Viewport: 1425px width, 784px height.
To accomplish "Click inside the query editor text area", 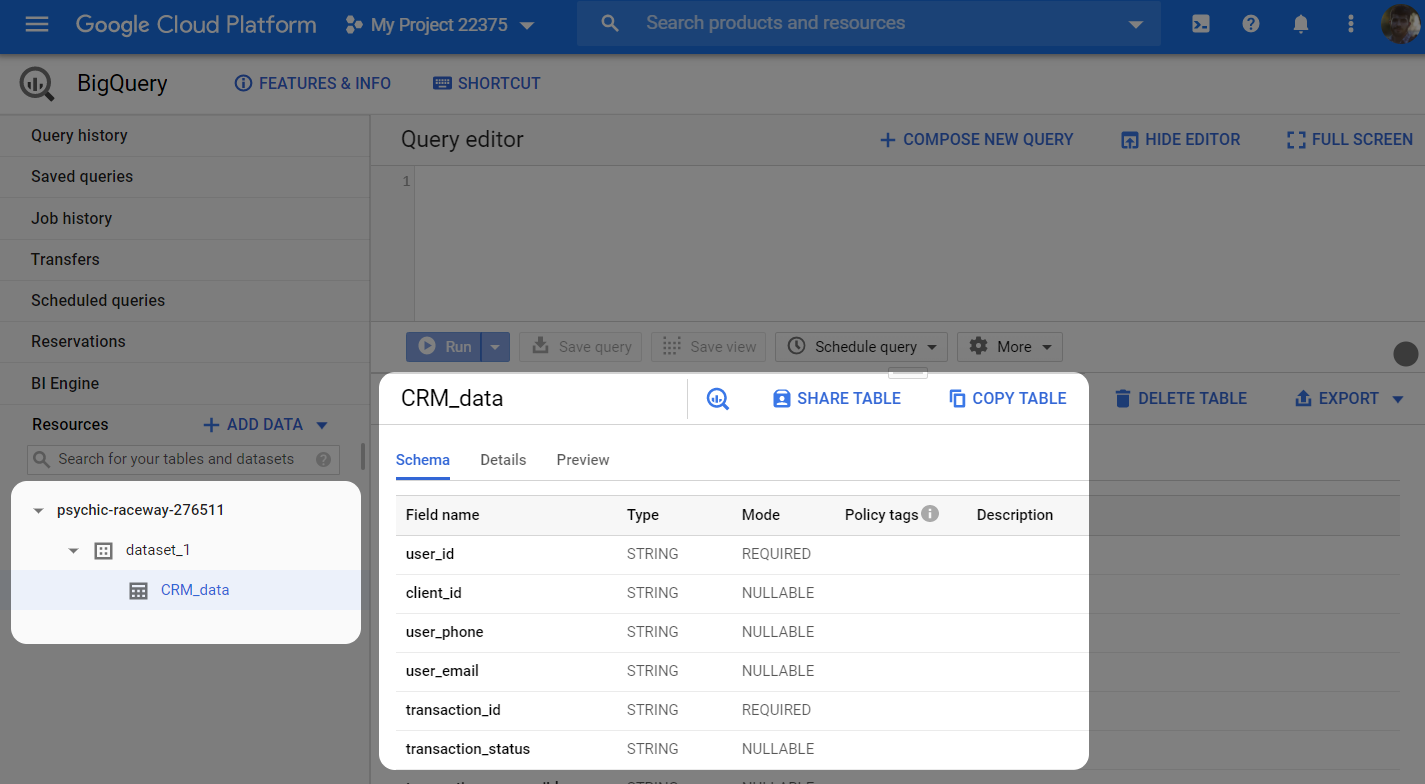I will pos(919,243).
